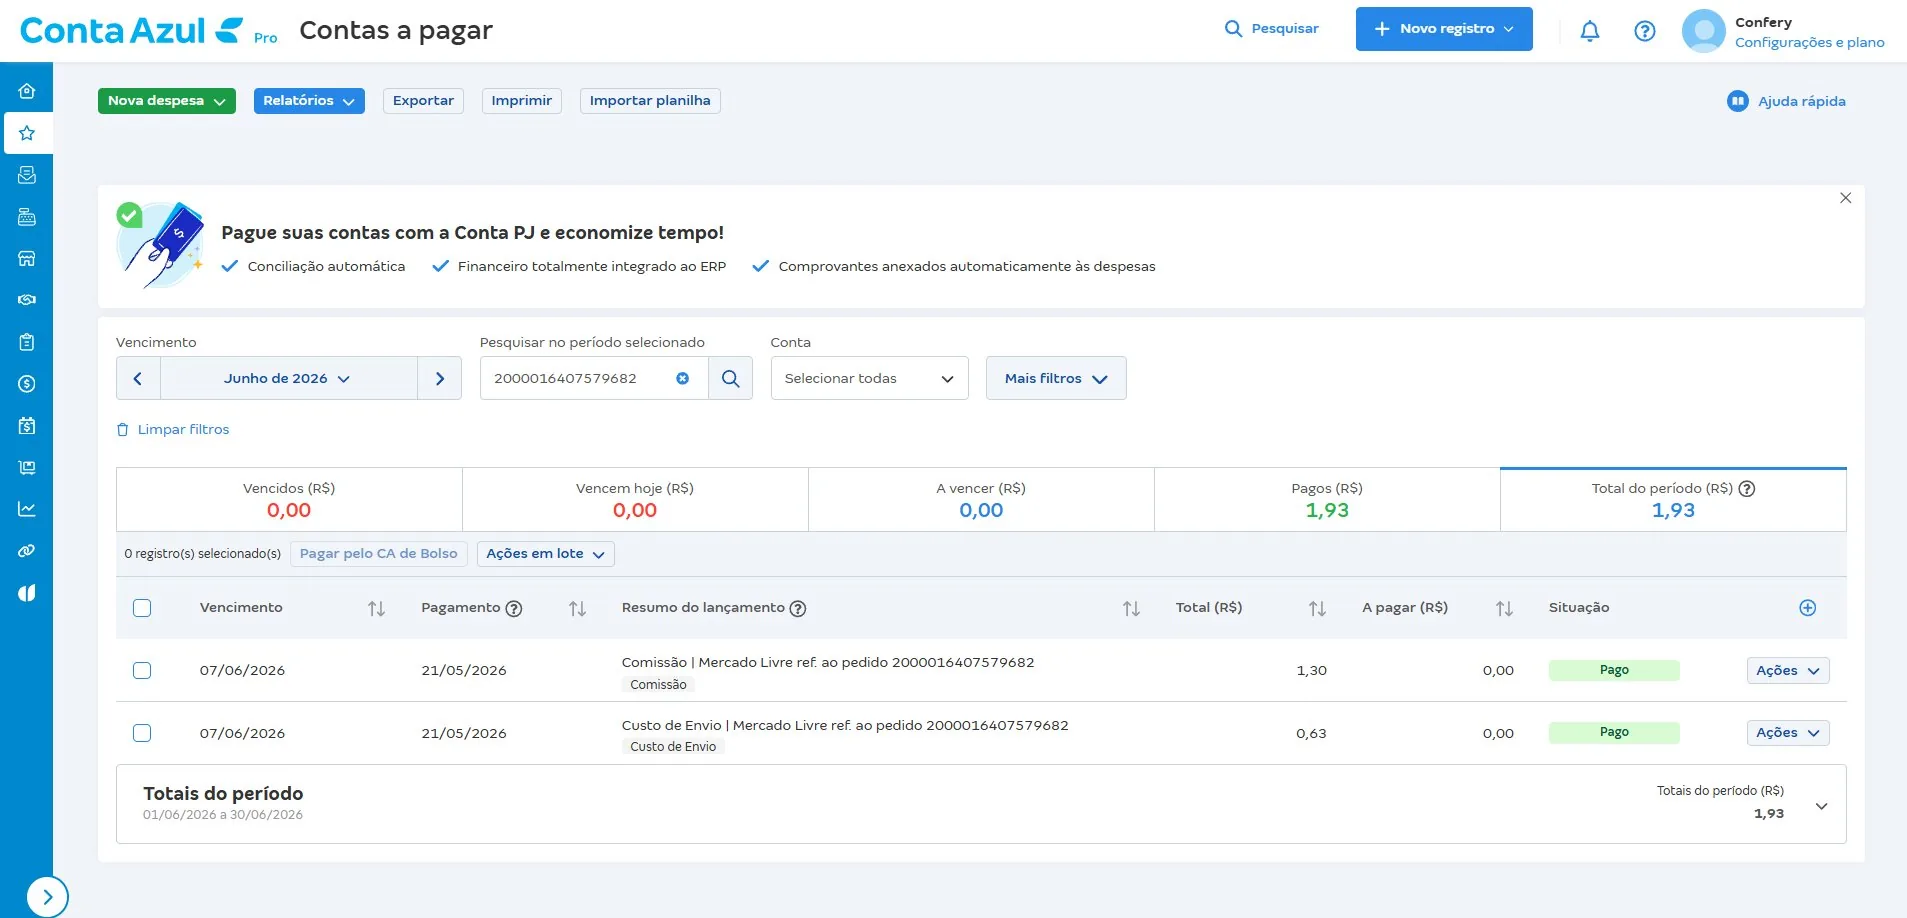The width and height of the screenshot is (1907, 918).
Task: Expand Mais filtros
Action: coord(1056,378)
